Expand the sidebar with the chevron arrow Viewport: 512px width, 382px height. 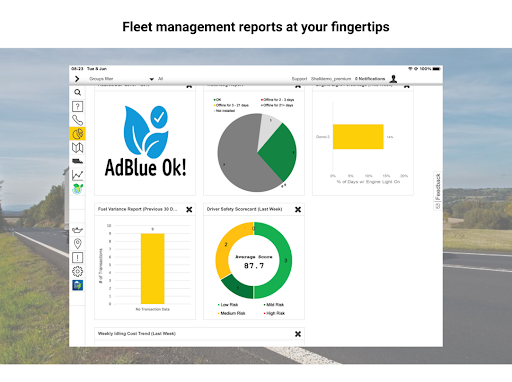tap(77, 79)
